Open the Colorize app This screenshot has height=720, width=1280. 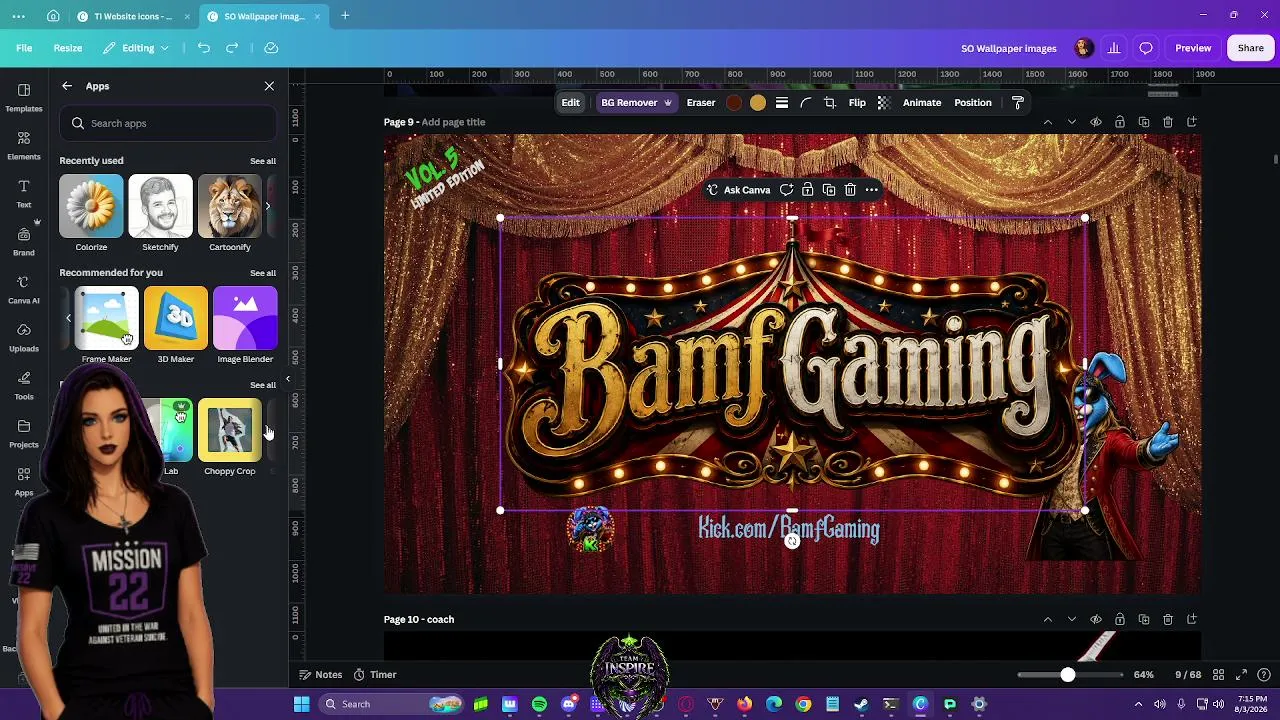(x=91, y=214)
